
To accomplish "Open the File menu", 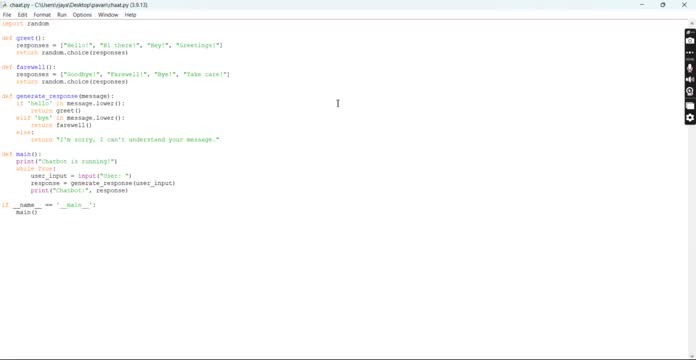I will [7, 15].
